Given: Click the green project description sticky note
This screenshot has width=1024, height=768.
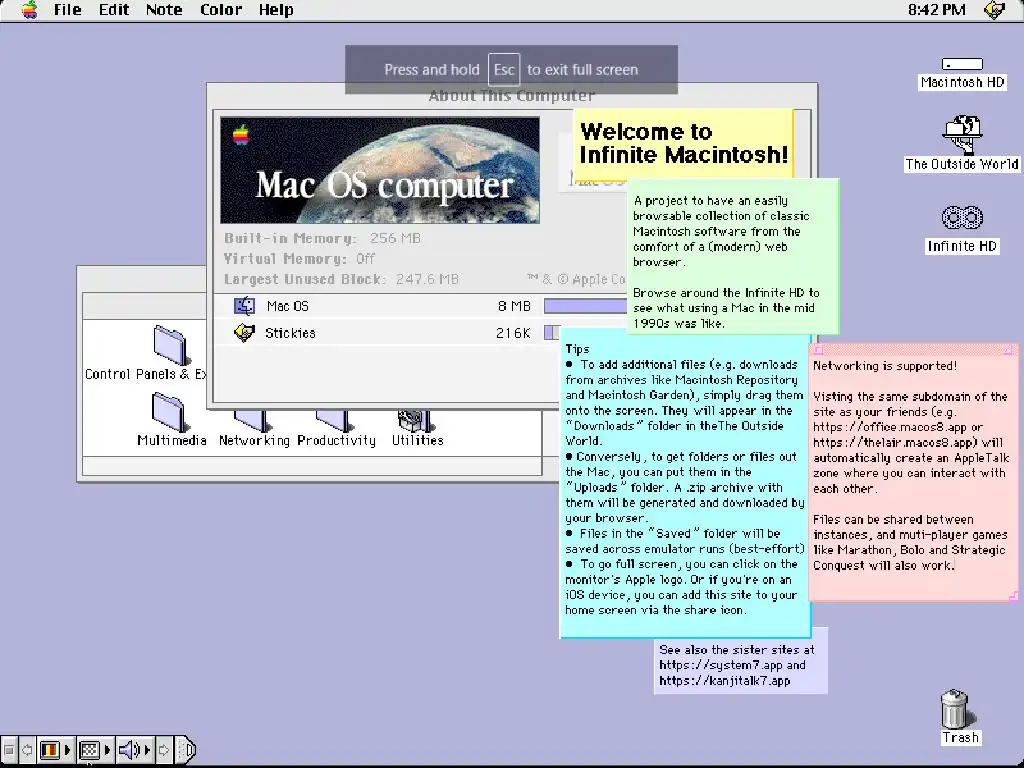Looking at the screenshot, I should (733, 256).
